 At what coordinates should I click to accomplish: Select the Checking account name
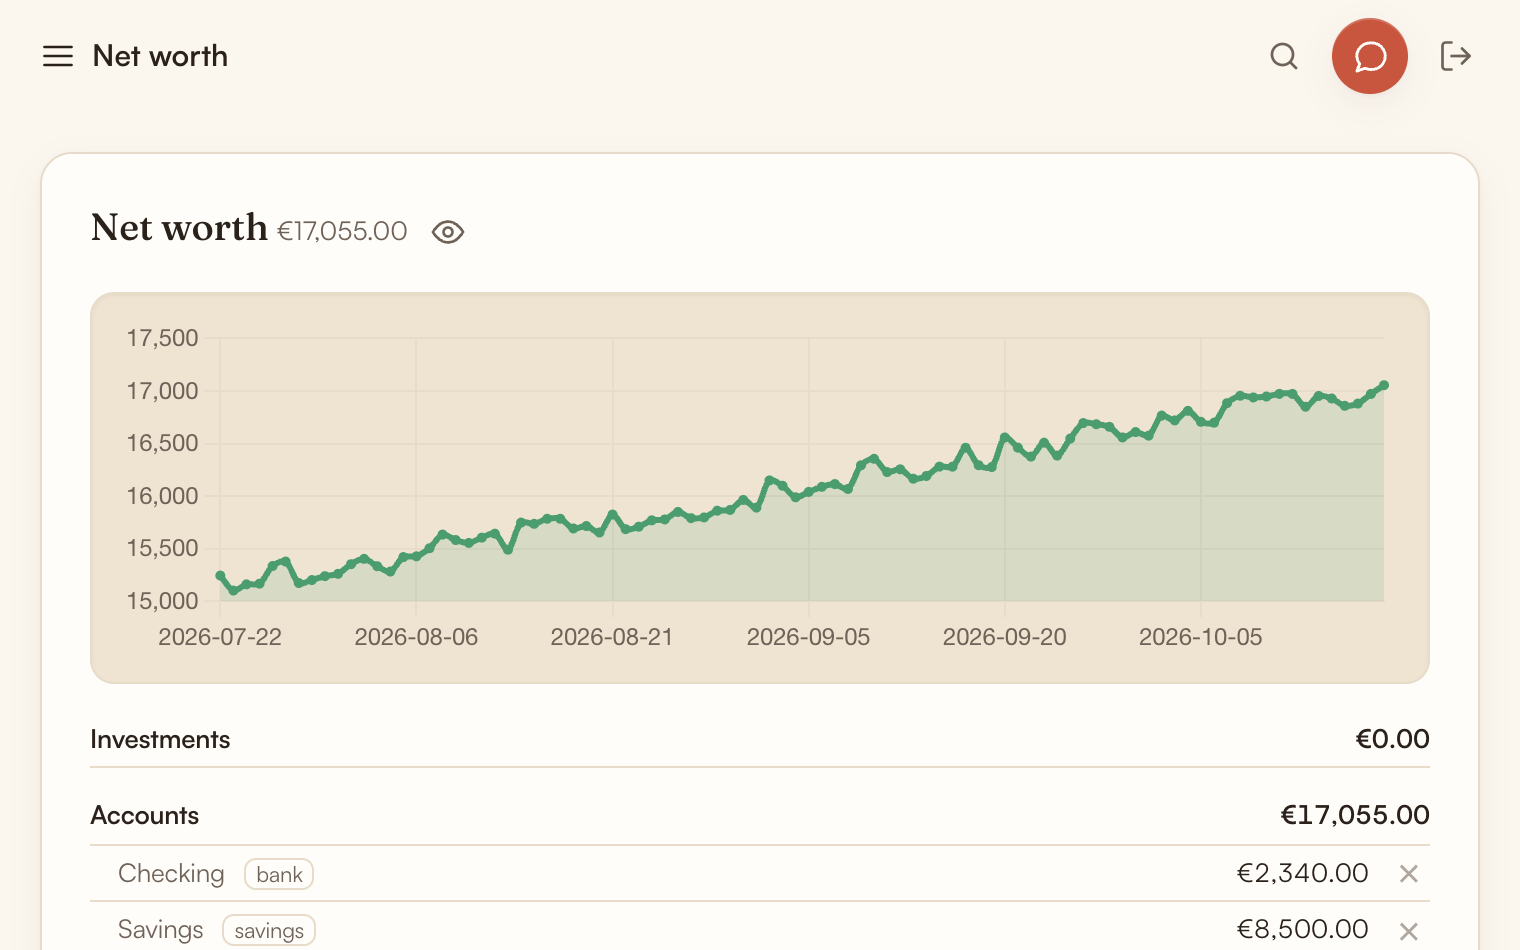[x=171, y=874]
